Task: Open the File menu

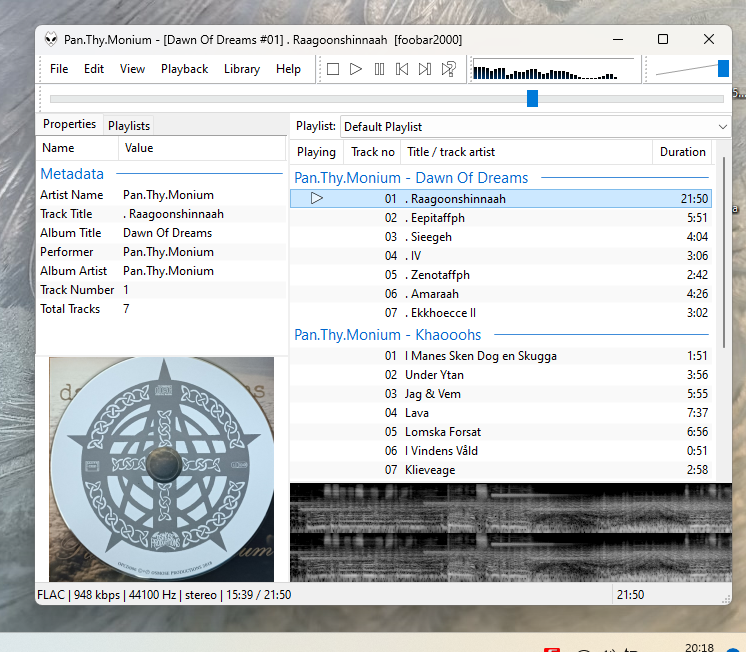Action: 59,69
